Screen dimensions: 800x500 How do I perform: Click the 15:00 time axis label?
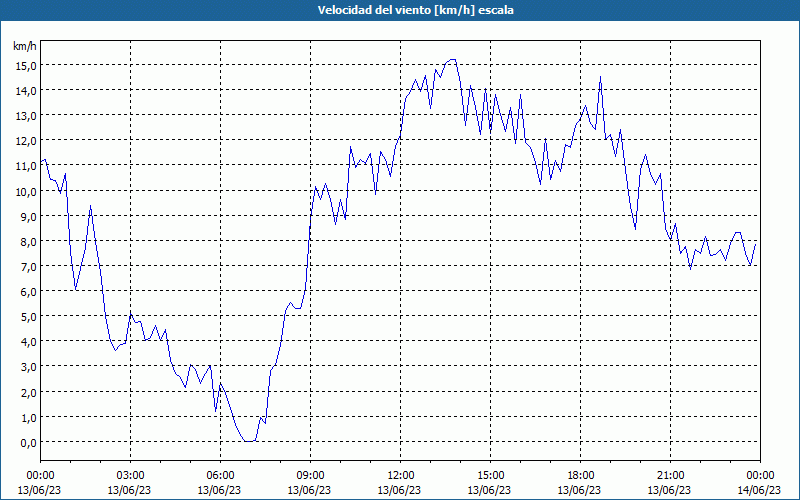[490, 476]
